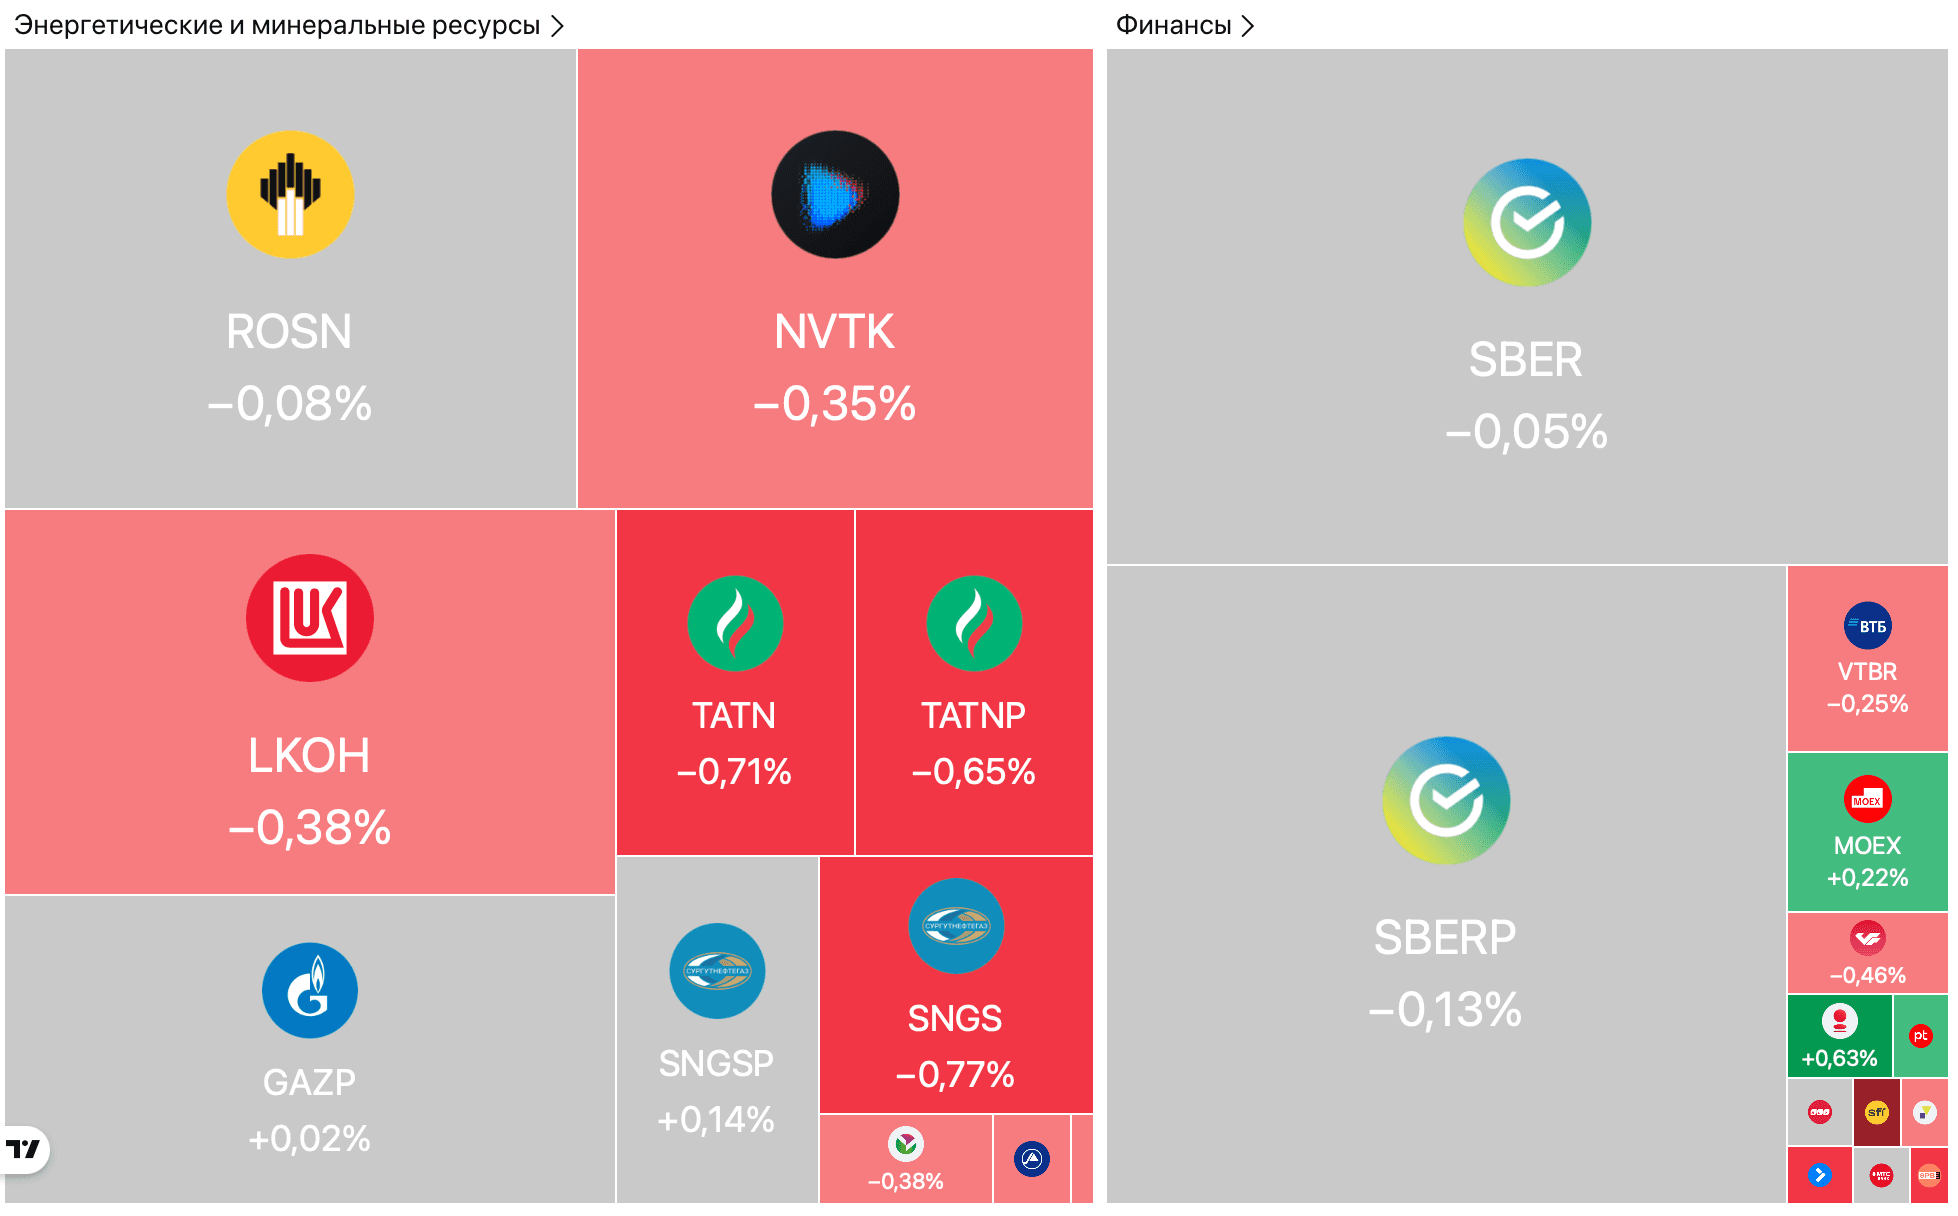
Task: Click the MTS bank logo tile
Action: click(x=1881, y=1176)
